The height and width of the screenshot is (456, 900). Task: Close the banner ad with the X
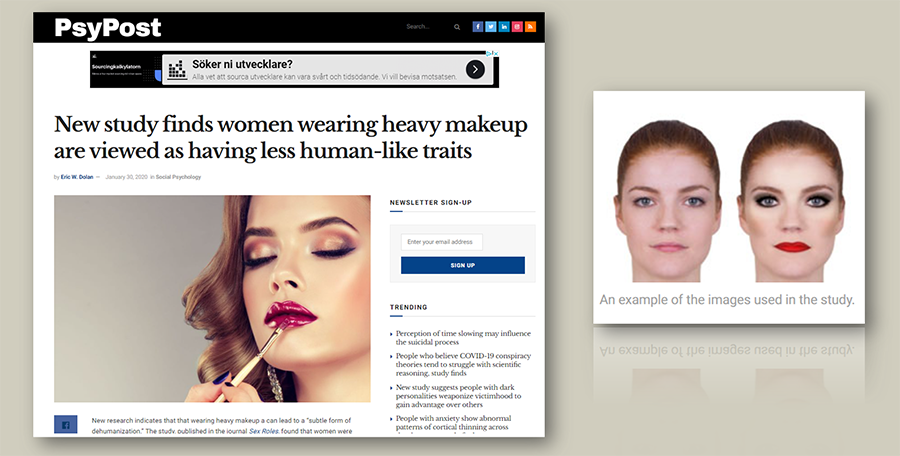(x=496, y=53)
